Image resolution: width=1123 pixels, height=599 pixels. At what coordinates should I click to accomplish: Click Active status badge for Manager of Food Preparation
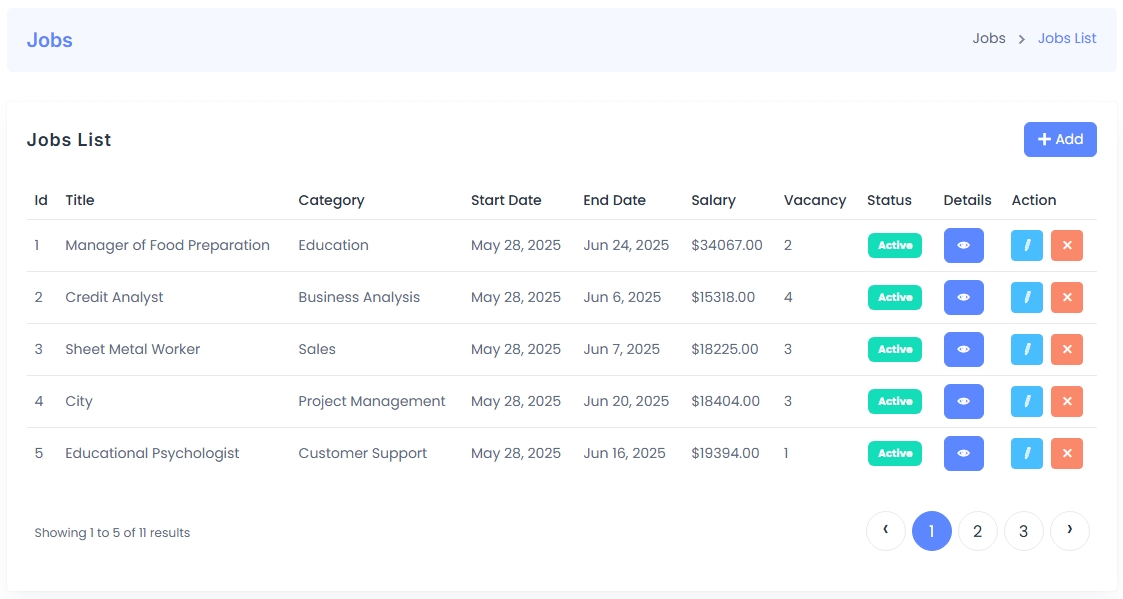coord(895,245)
